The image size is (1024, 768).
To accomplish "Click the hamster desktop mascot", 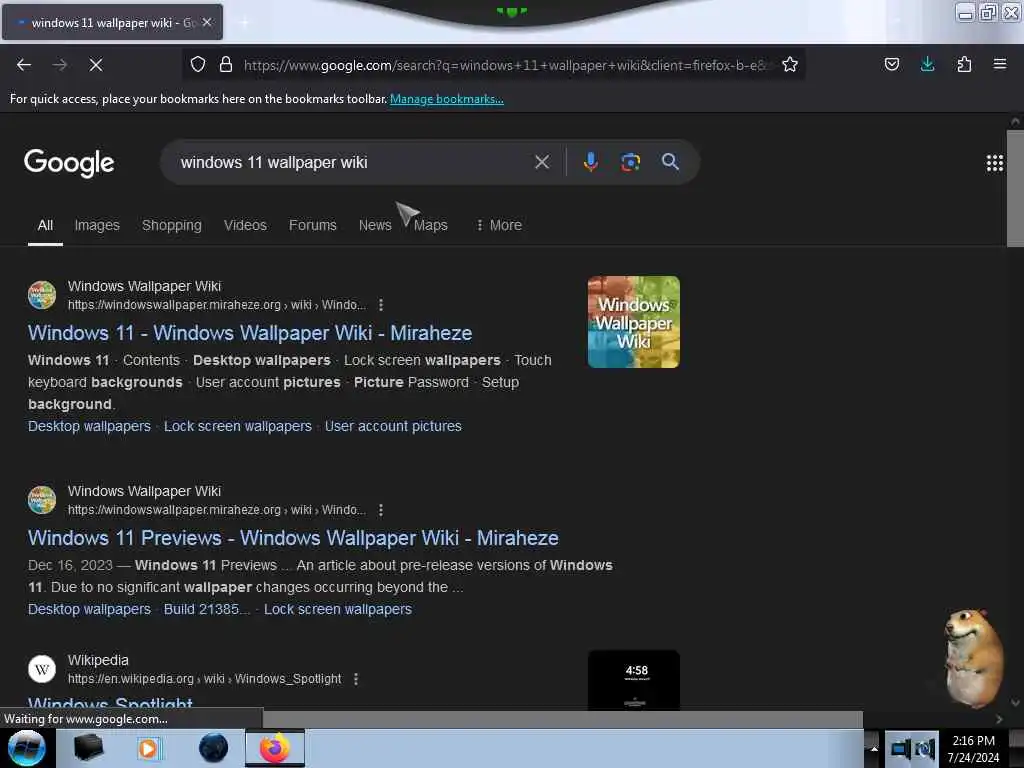I will (x=973, y=657).
